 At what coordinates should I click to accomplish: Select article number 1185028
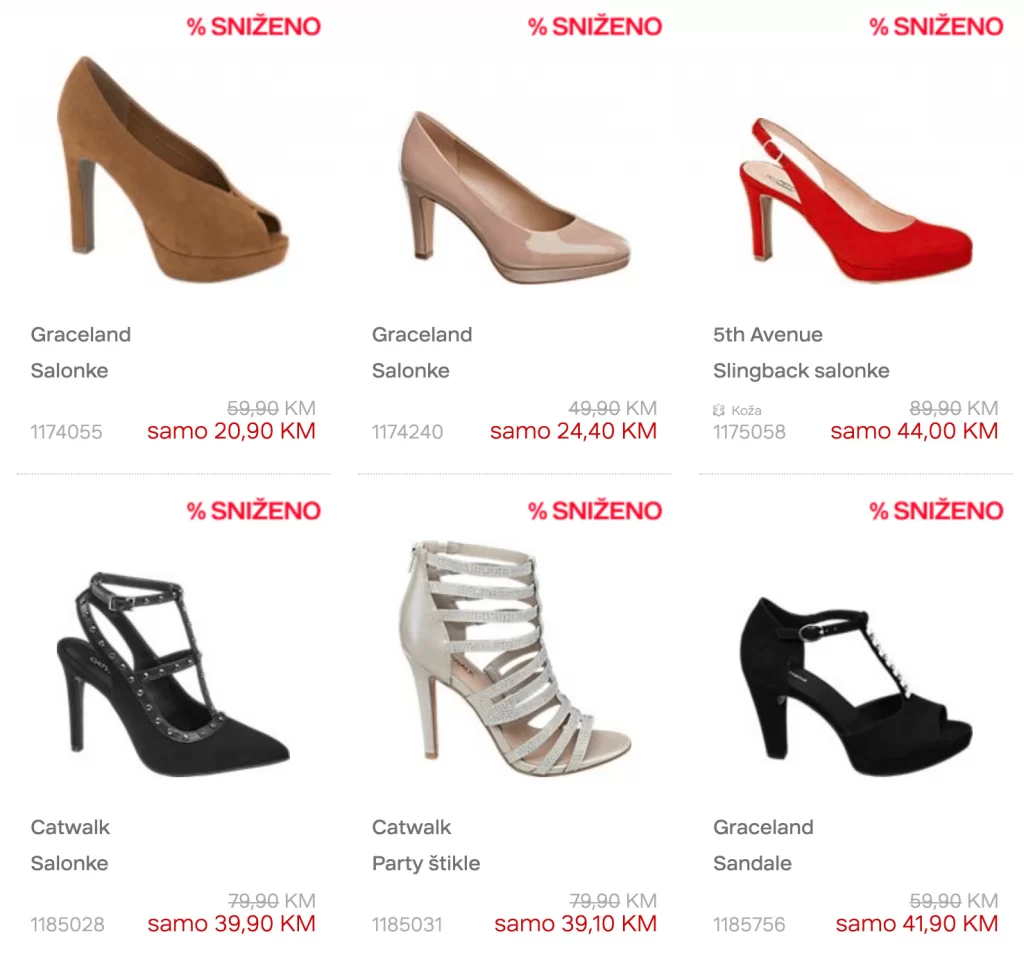tap(67, 924)
